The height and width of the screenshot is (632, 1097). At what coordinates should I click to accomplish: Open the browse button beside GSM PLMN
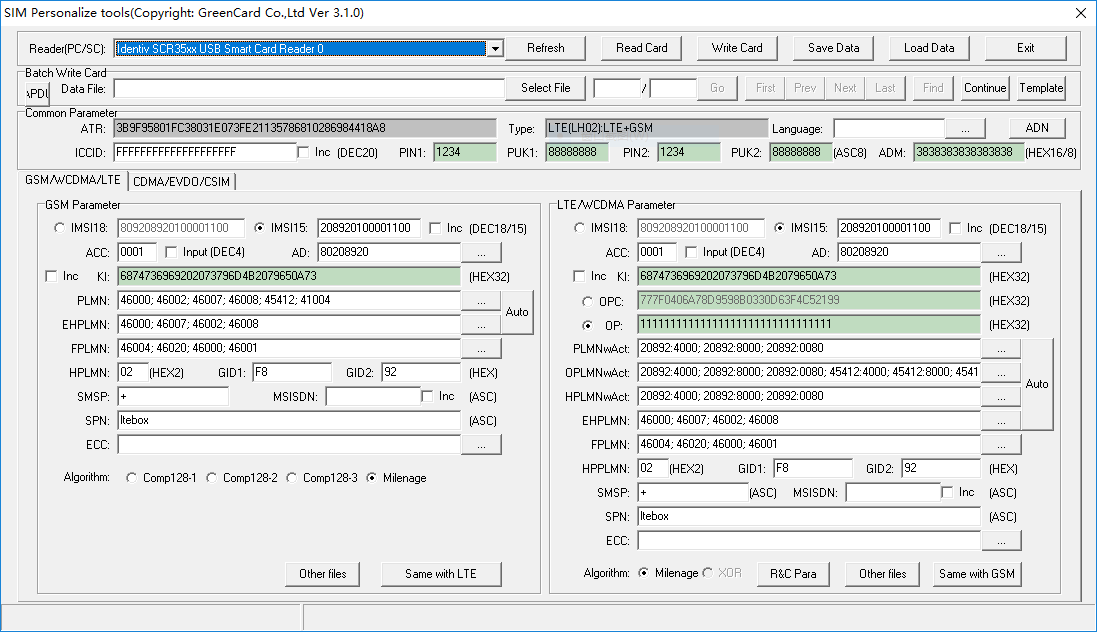(481, 300)
